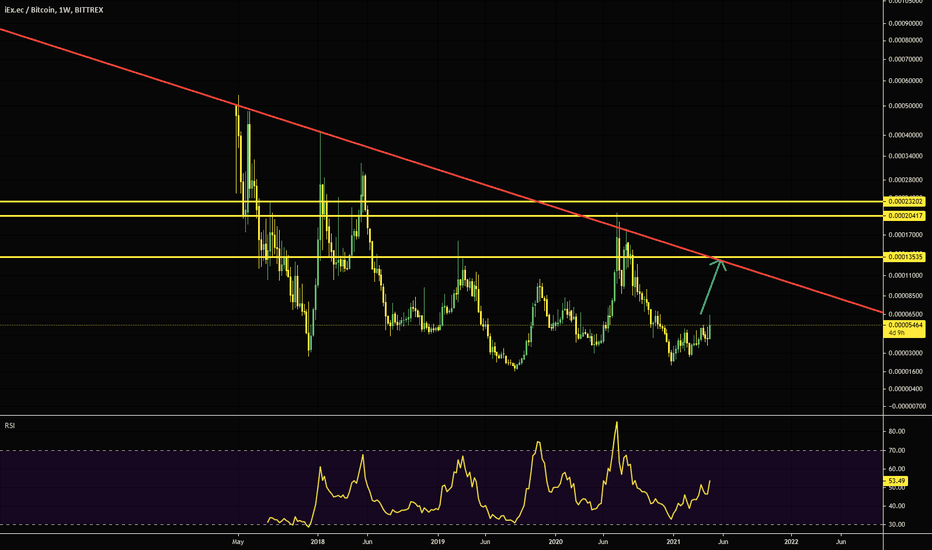The height and width of the screenshot is (550, 932).
Task: Click the 0.00017000 price axis label
Action: pos(906,235)
